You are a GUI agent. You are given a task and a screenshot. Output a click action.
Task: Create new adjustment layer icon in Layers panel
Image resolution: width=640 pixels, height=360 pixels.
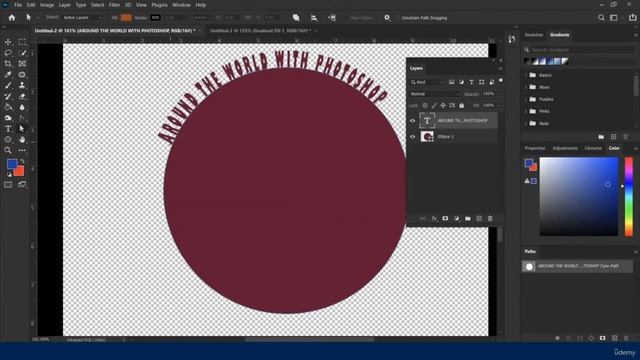coord(456,219)
